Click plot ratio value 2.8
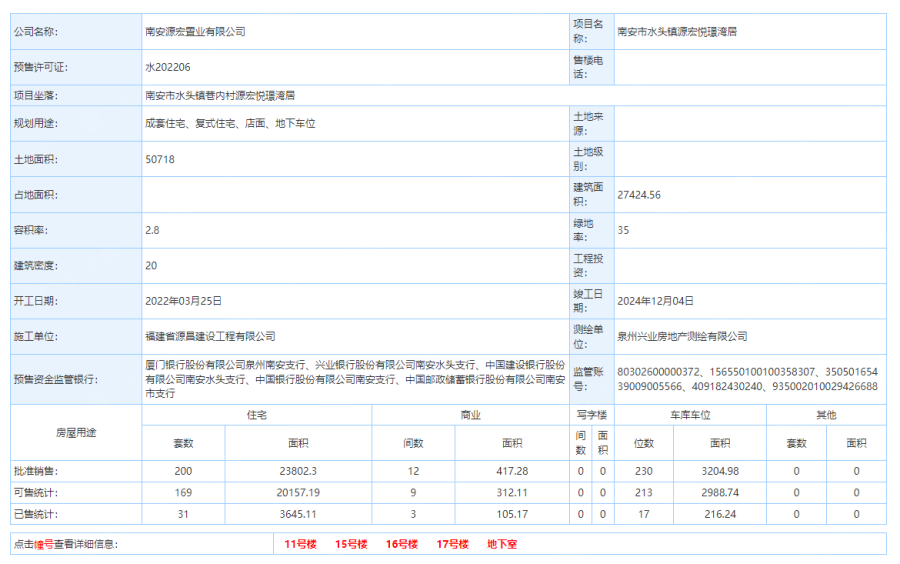This screenshot has width=900, height=564. [152, 230]
